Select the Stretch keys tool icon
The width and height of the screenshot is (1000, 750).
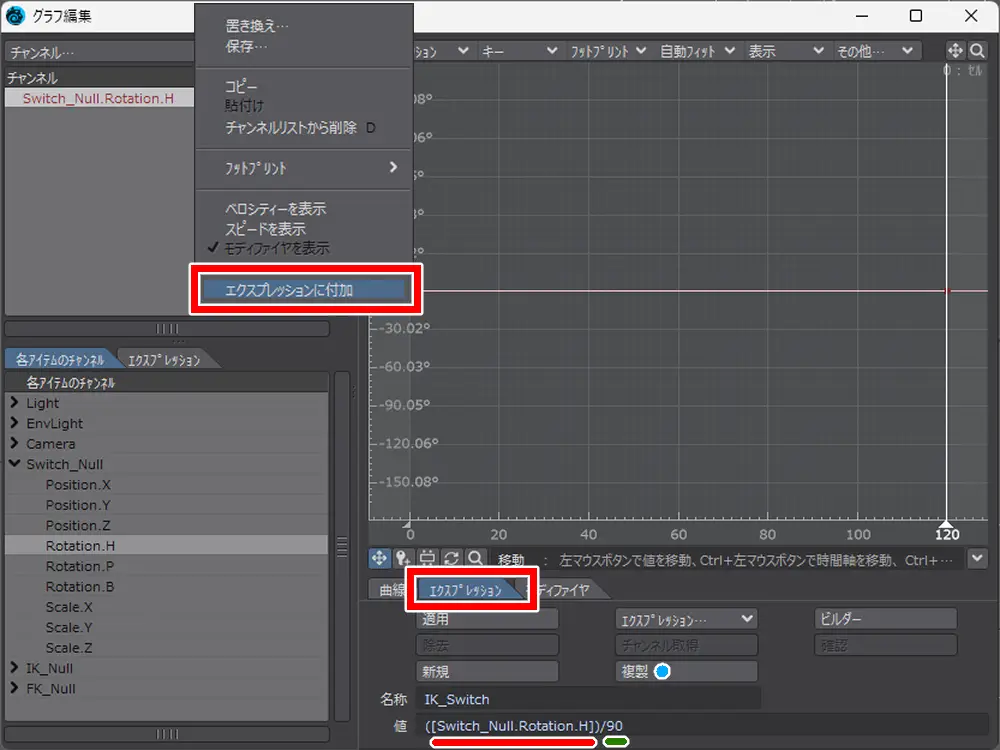(428, 559)
